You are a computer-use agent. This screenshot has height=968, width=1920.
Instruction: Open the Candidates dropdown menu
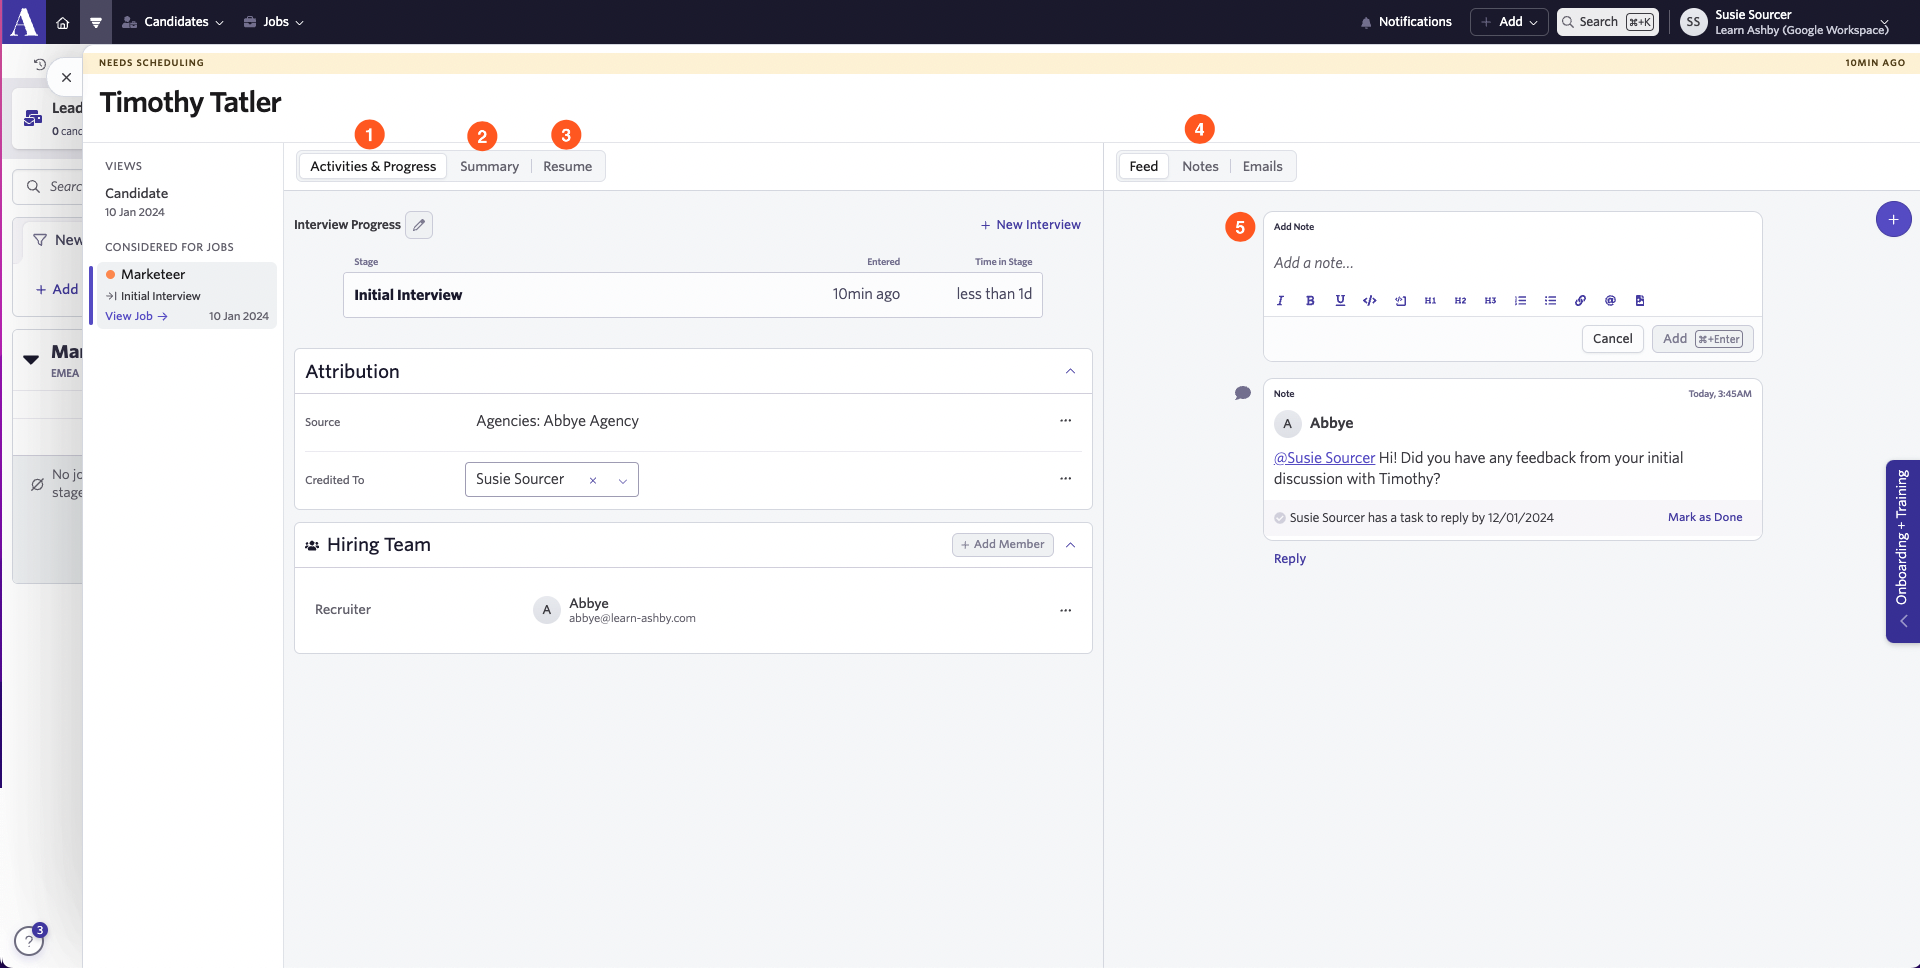pos(173,22)
